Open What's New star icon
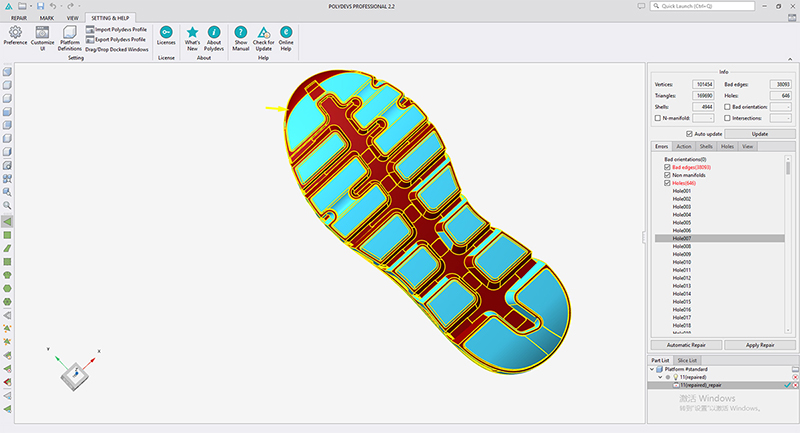This screenshot has height=433, width=800. [x=192, y=32]
